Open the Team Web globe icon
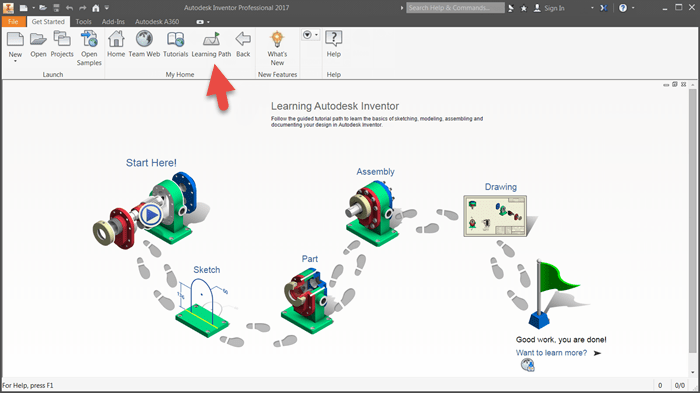This screenshot has height=393, width=700. tap(144, 39)
